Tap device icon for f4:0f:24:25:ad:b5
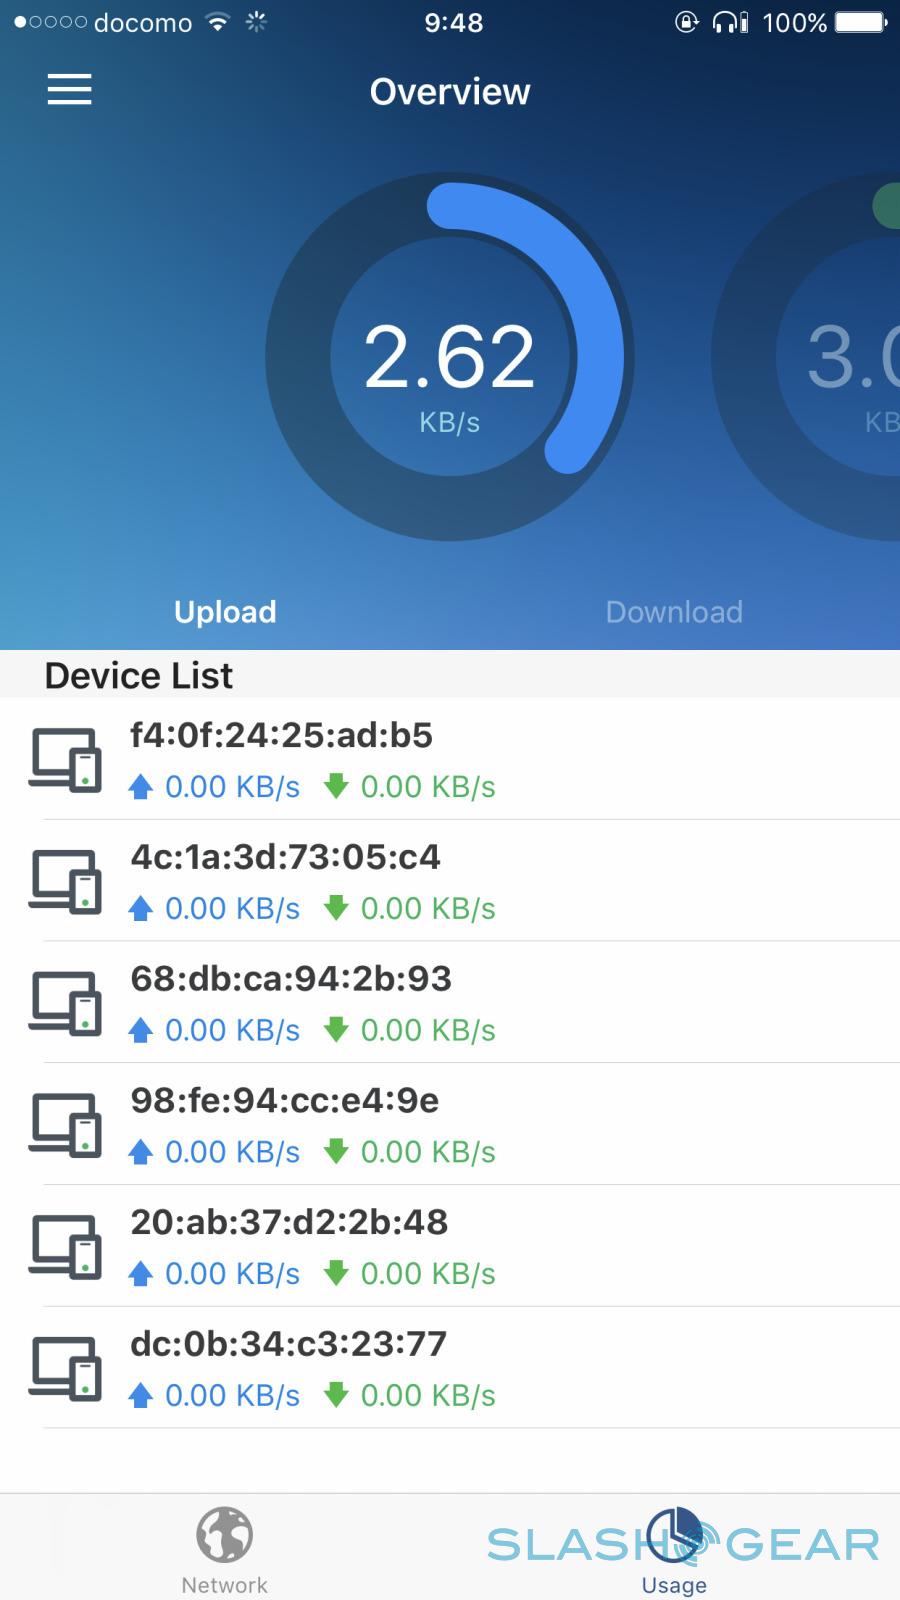900x1600 pixels. 65,760
